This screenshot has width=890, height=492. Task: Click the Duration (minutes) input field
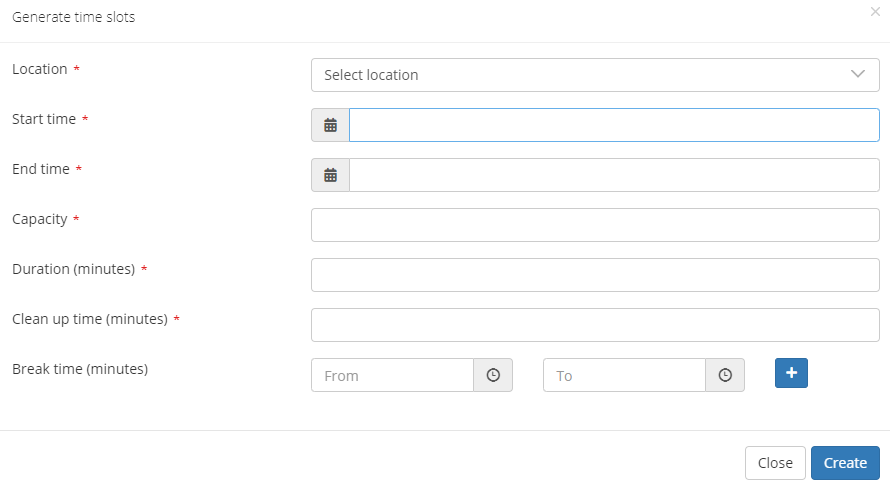pos(595,275)
